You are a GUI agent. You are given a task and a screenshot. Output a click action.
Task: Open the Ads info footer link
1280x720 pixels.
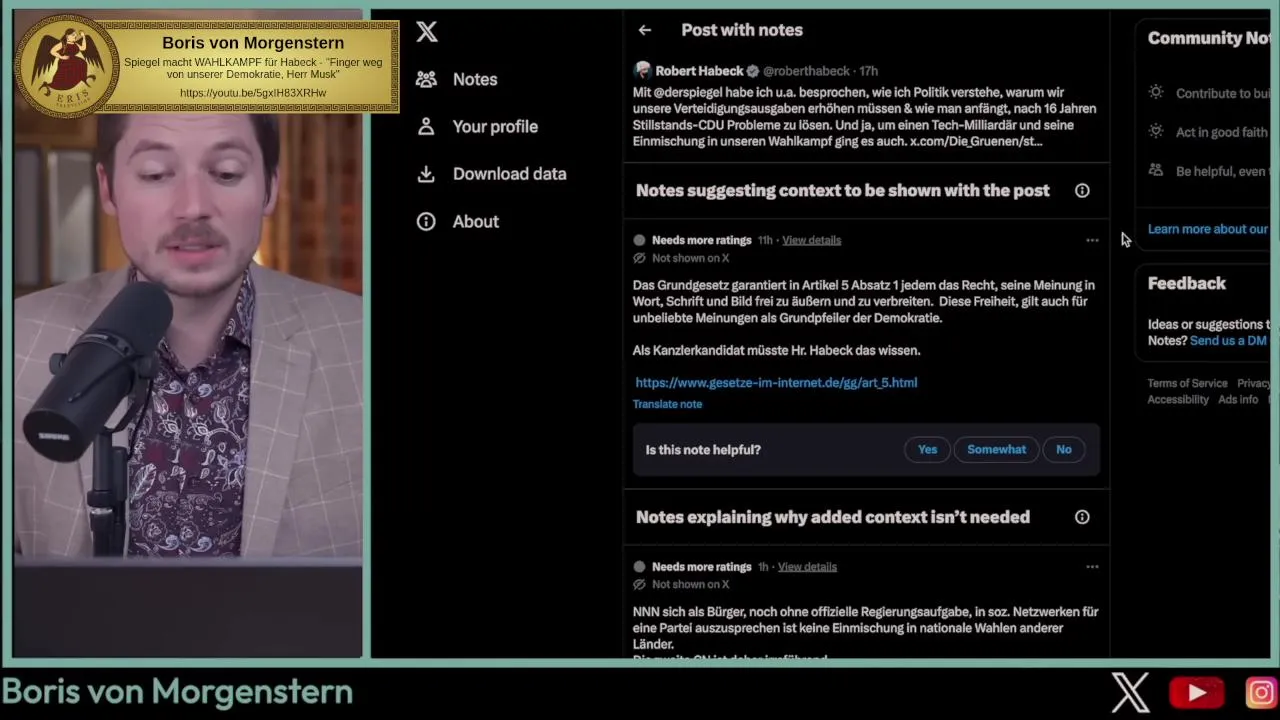pyautogui.click(x=1238, y=399)
